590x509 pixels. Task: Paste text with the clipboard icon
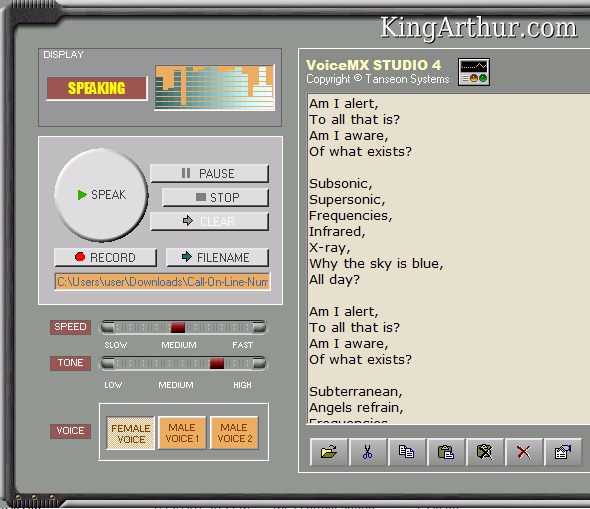(x=446, y=452)
